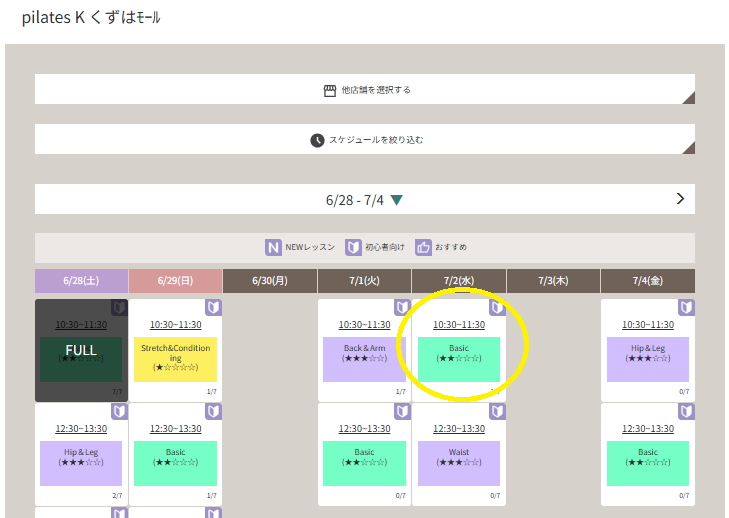Click beginner badge on 6/29 10:30 Stretch&Conditioning card
729x518 pixels.
coord(213,308)
